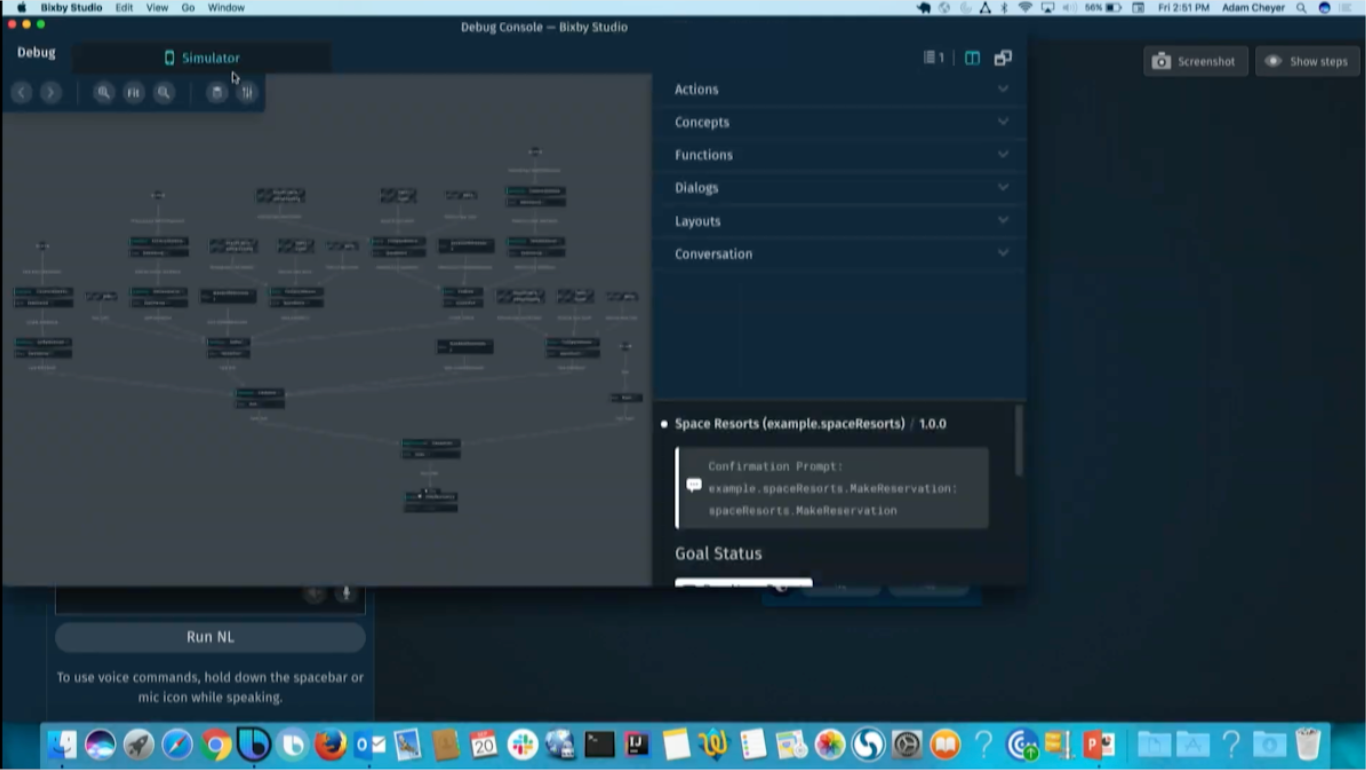The height and width of the screenshot is (770, 1366).
Task: Click Space Resorts (example.spaceResorts) heading
Action: (790, 424)
